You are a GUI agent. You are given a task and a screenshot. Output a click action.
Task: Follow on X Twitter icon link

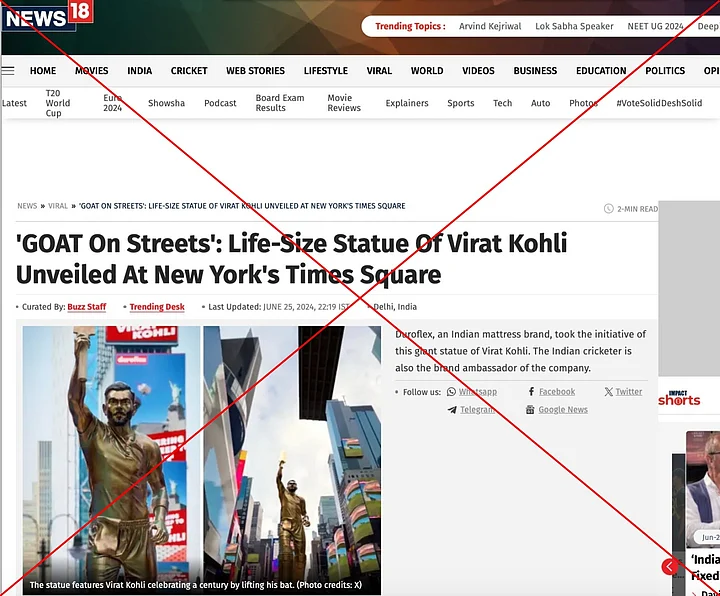point(623,392)
